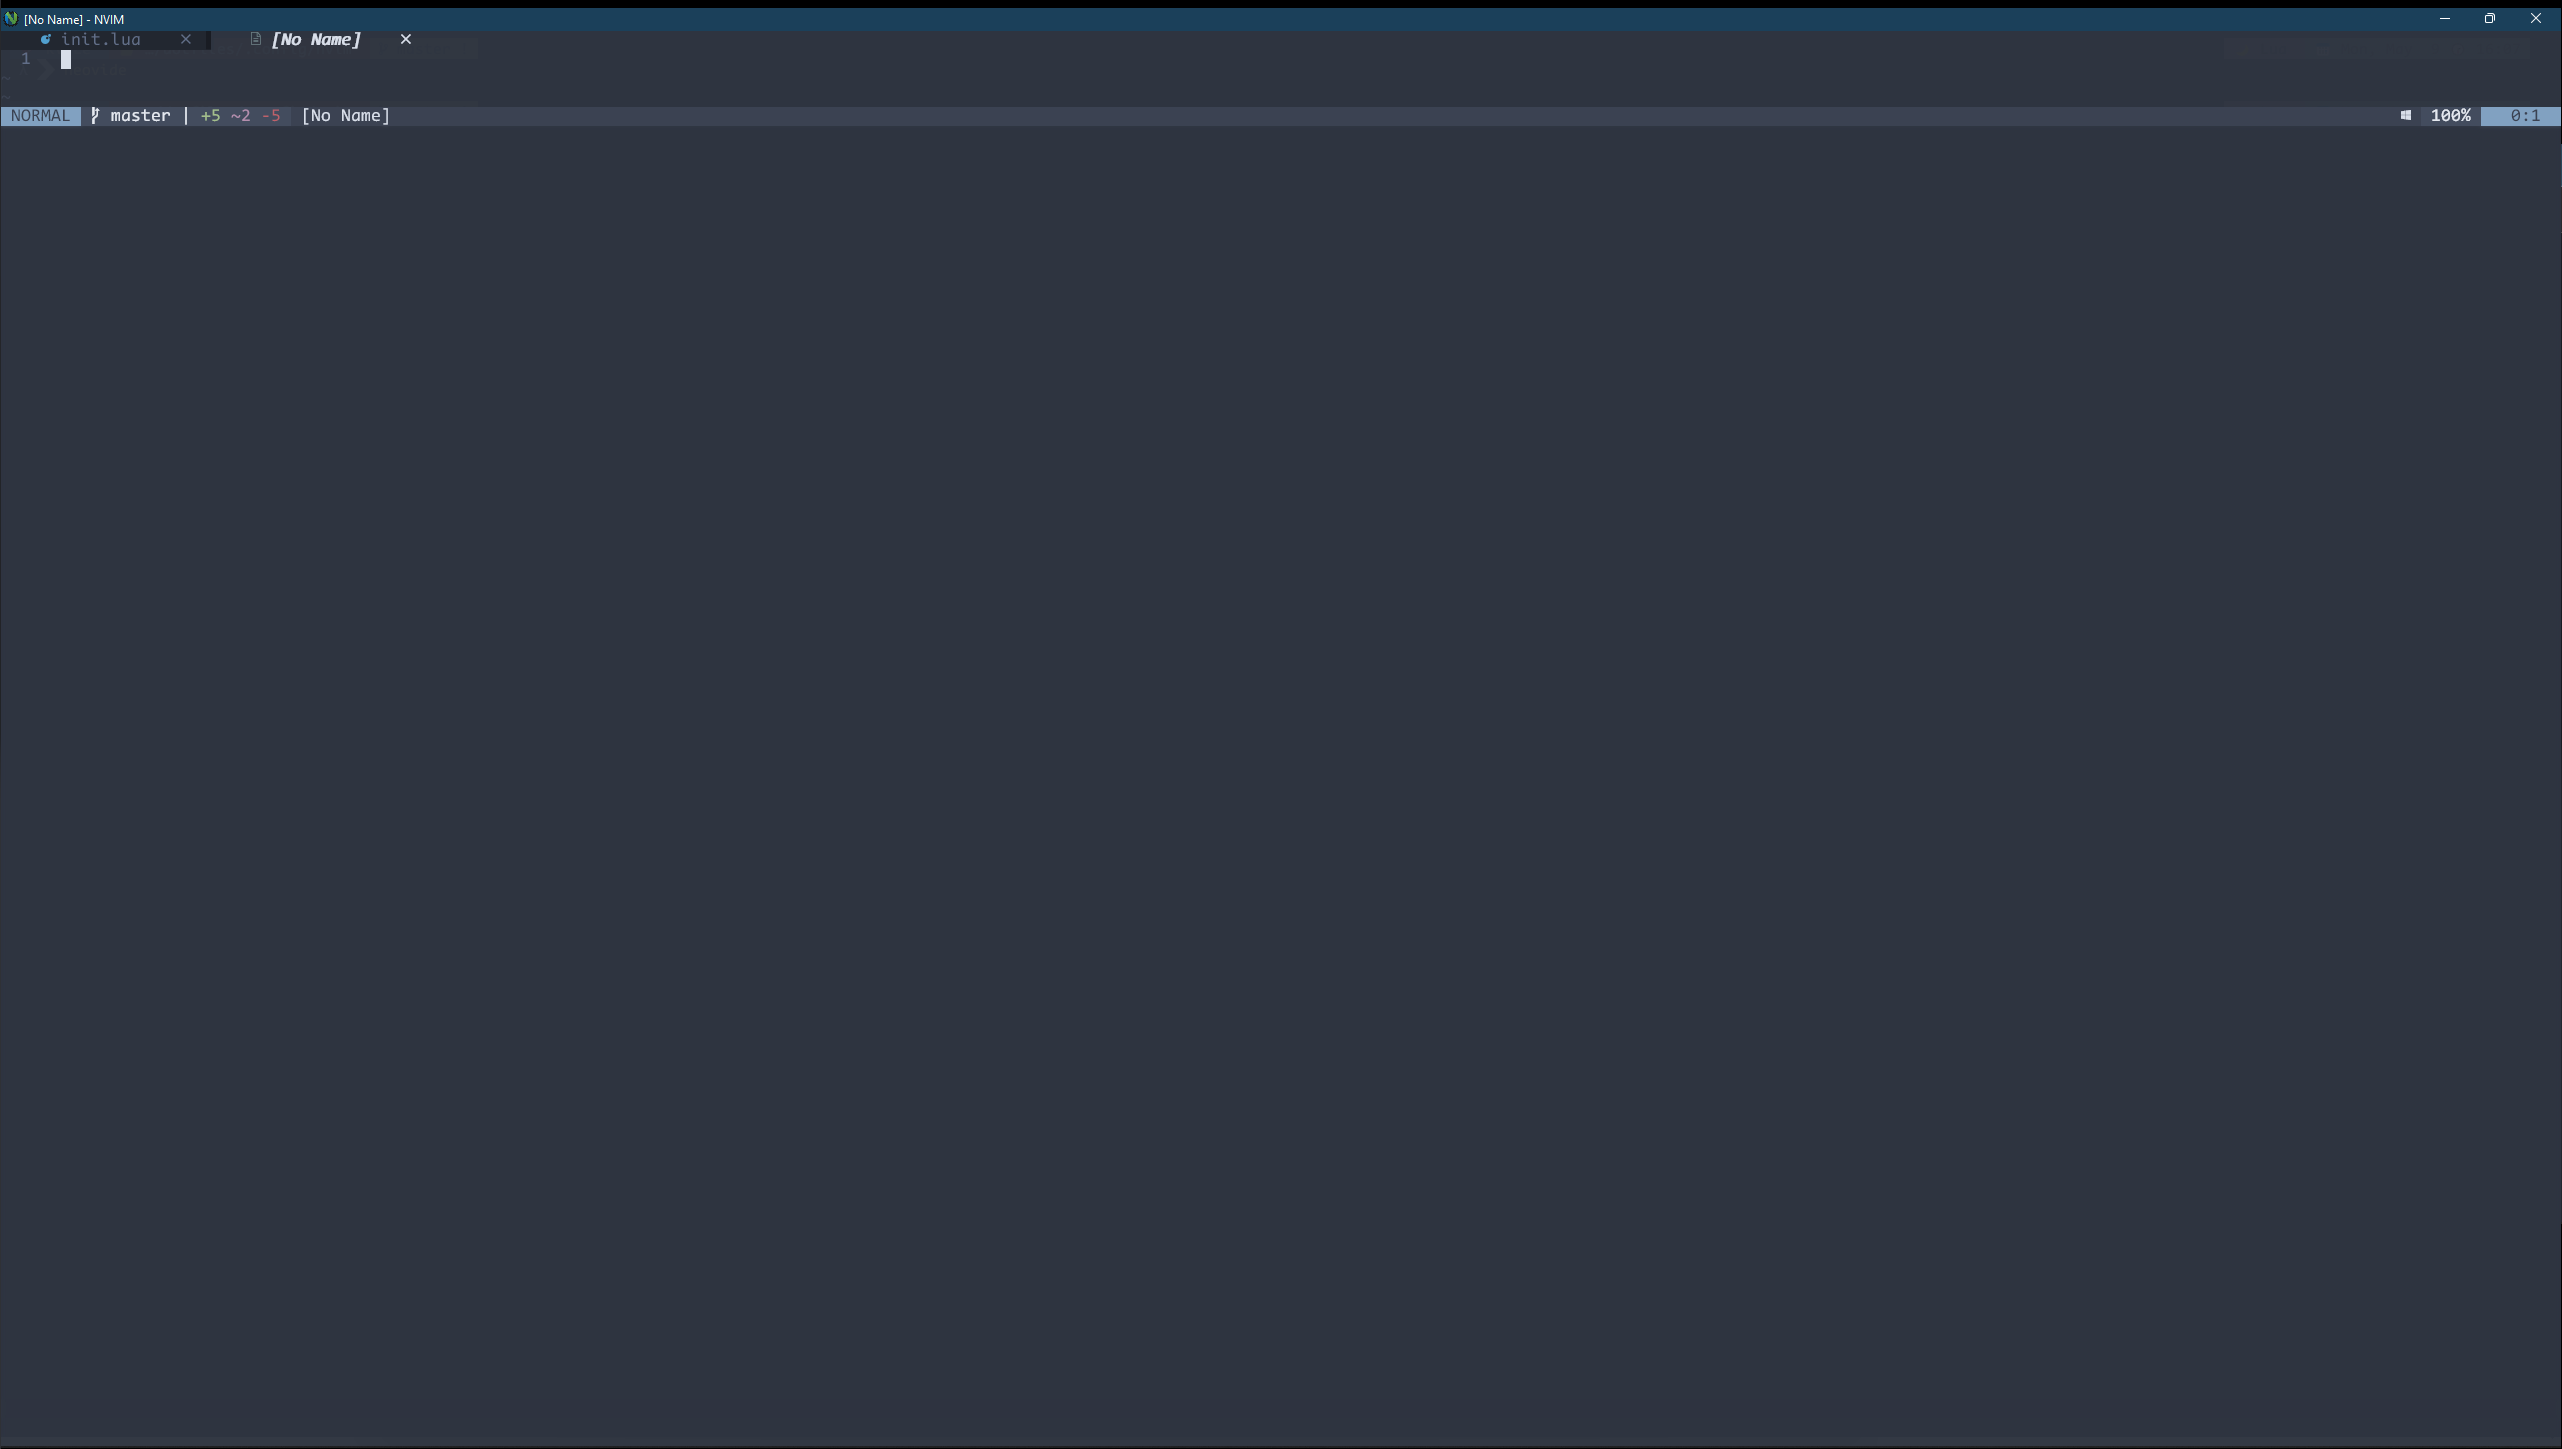Close the init.lua buffer tab

pyautogui.click(x=186, y=39)
